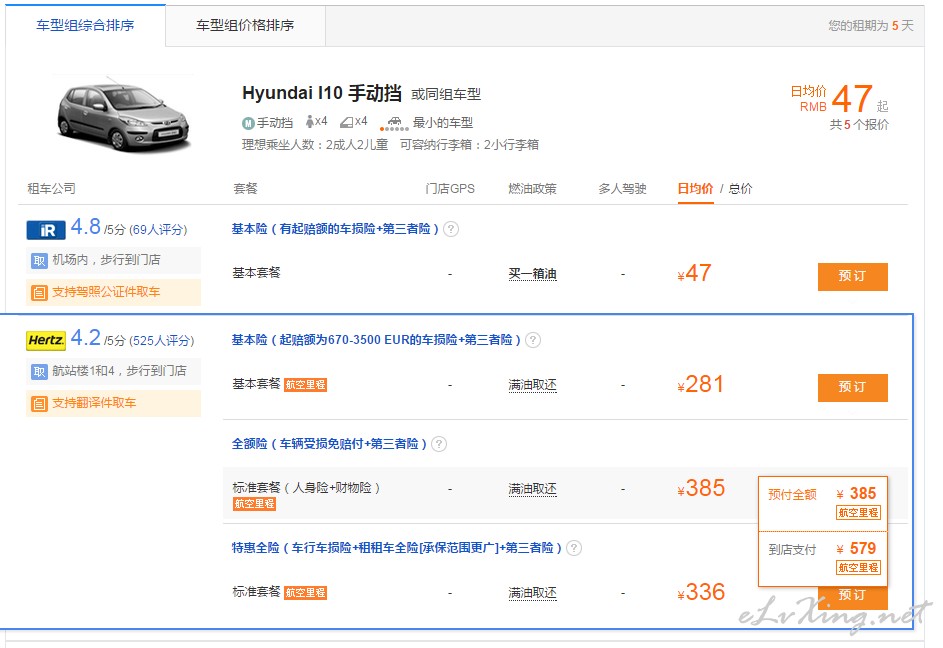Click the Hertz company logo
Viewport: 943px width, 648px height.
46,341
